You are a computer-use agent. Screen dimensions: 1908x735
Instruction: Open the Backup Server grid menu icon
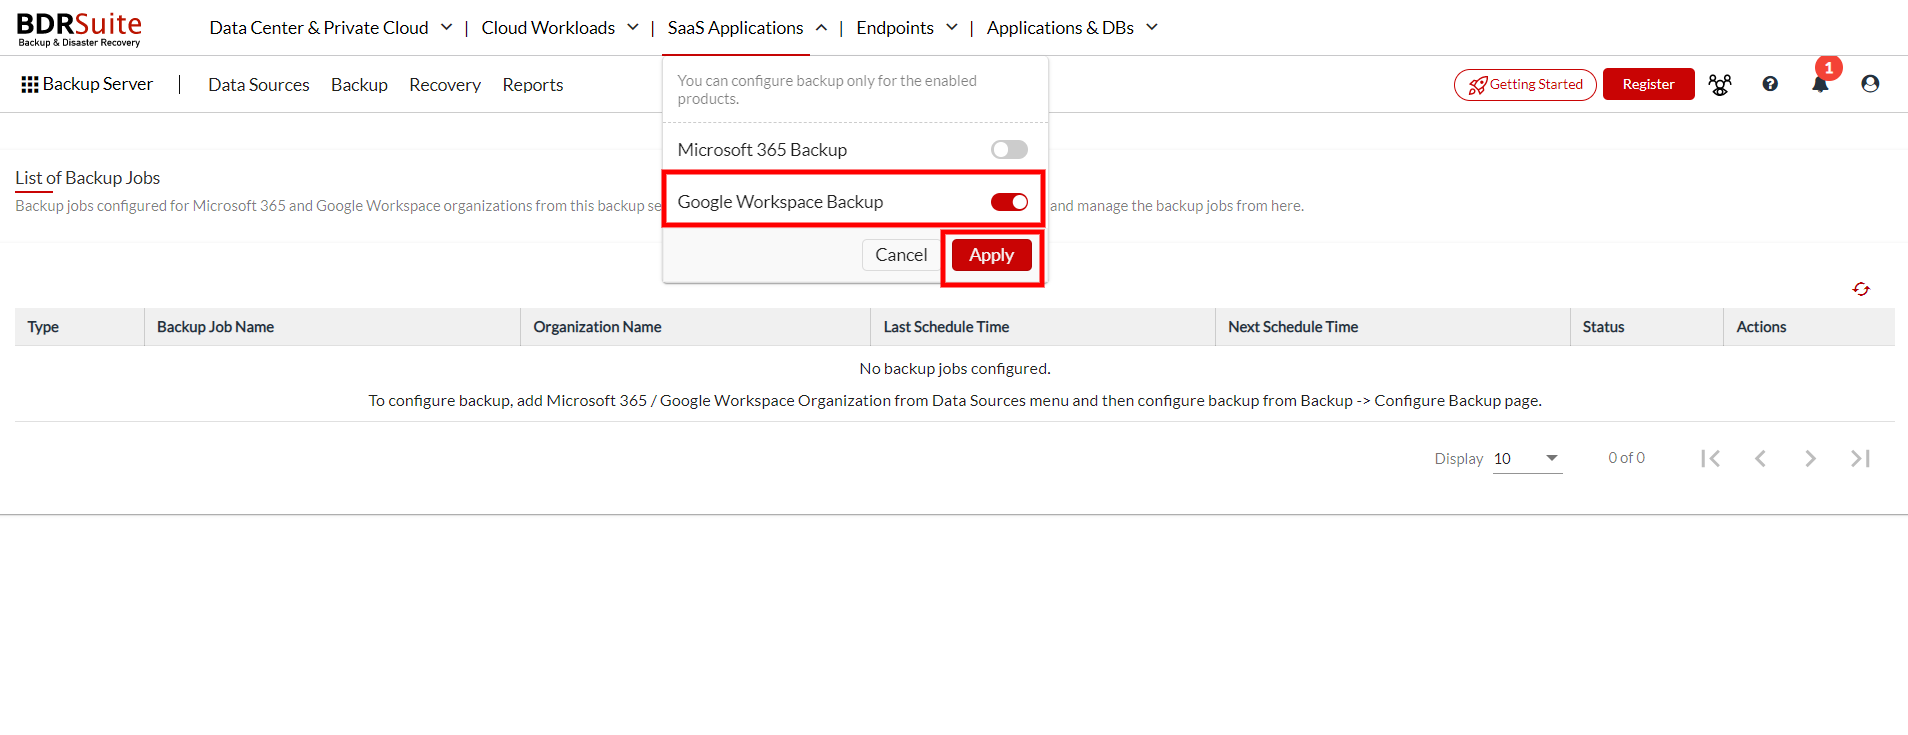[30, 85]
